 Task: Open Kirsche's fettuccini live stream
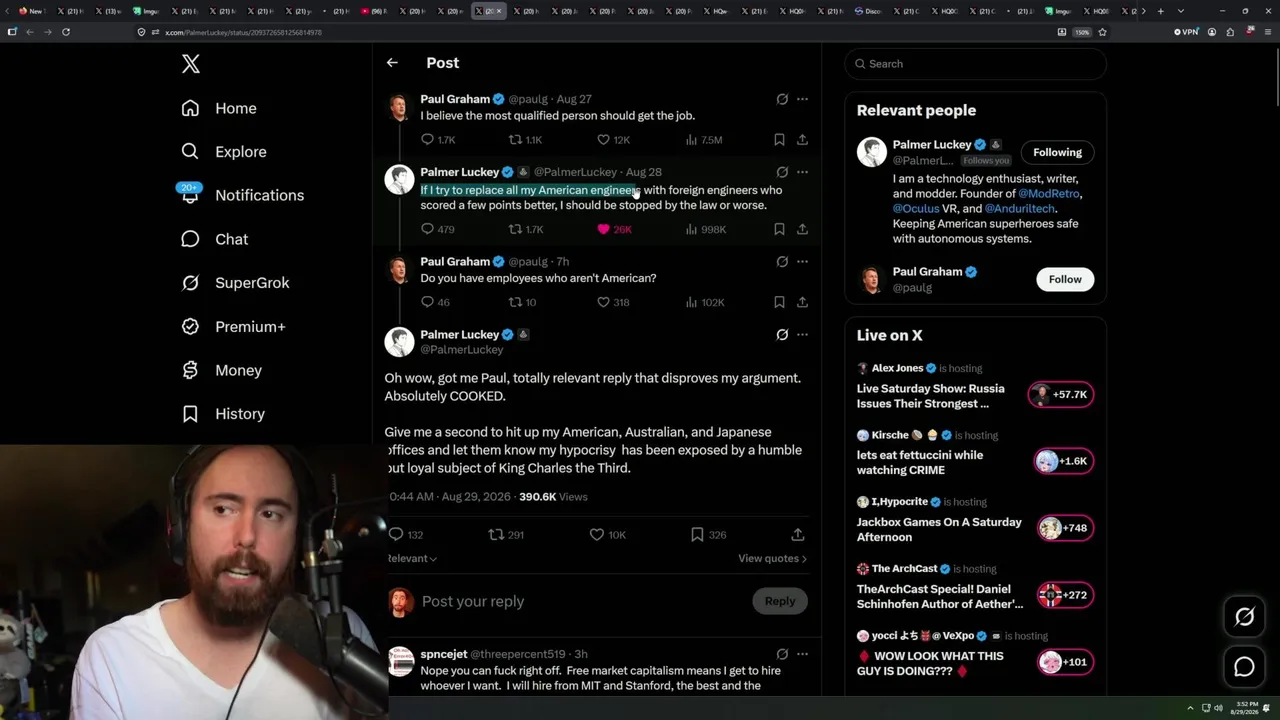pos(975,454)
